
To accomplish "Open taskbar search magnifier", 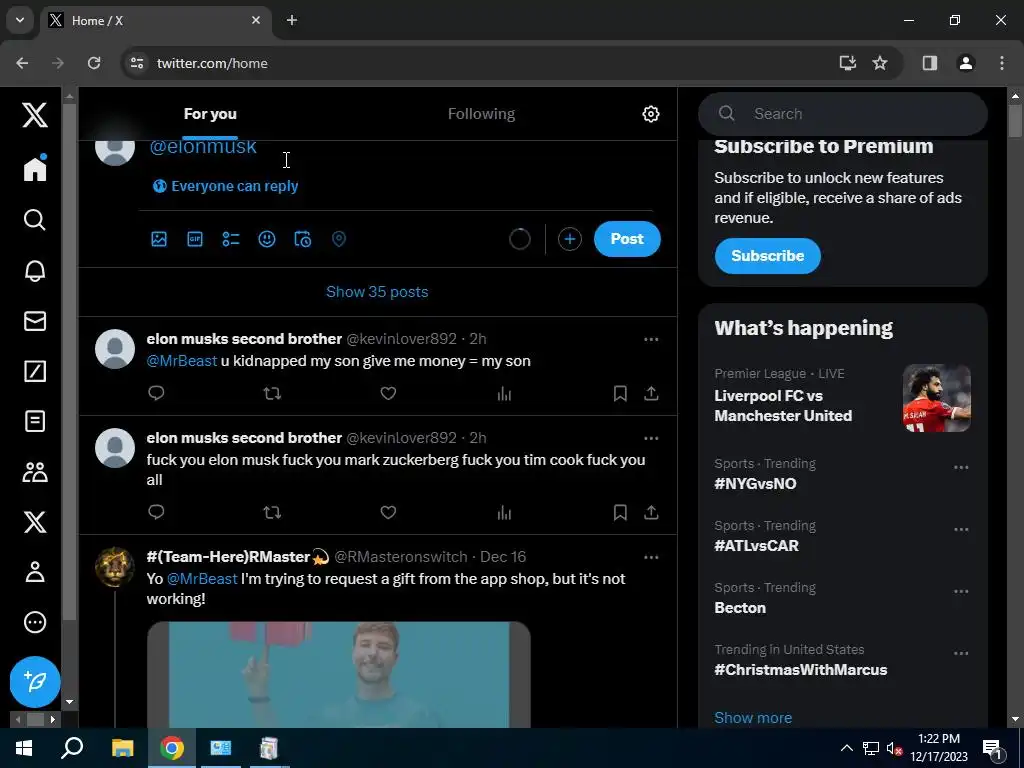I will (x=72, y=748).
